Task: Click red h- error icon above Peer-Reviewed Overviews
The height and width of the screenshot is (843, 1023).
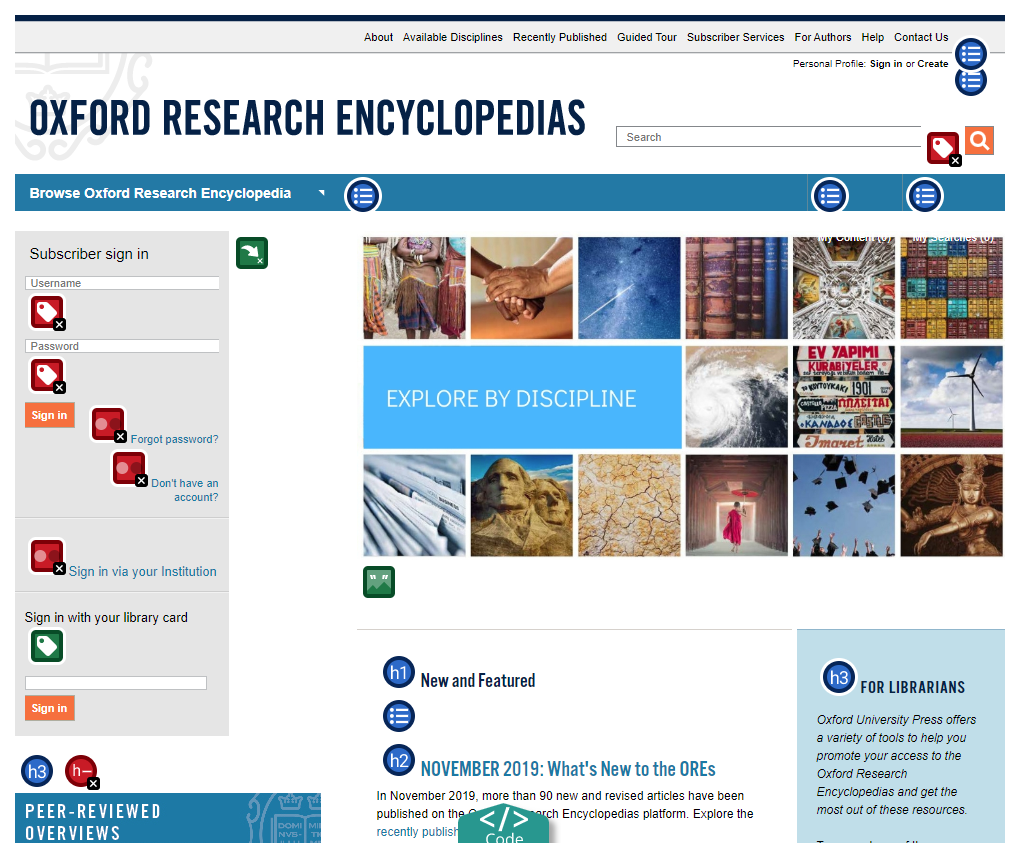Action: click(x=81, y=771)
